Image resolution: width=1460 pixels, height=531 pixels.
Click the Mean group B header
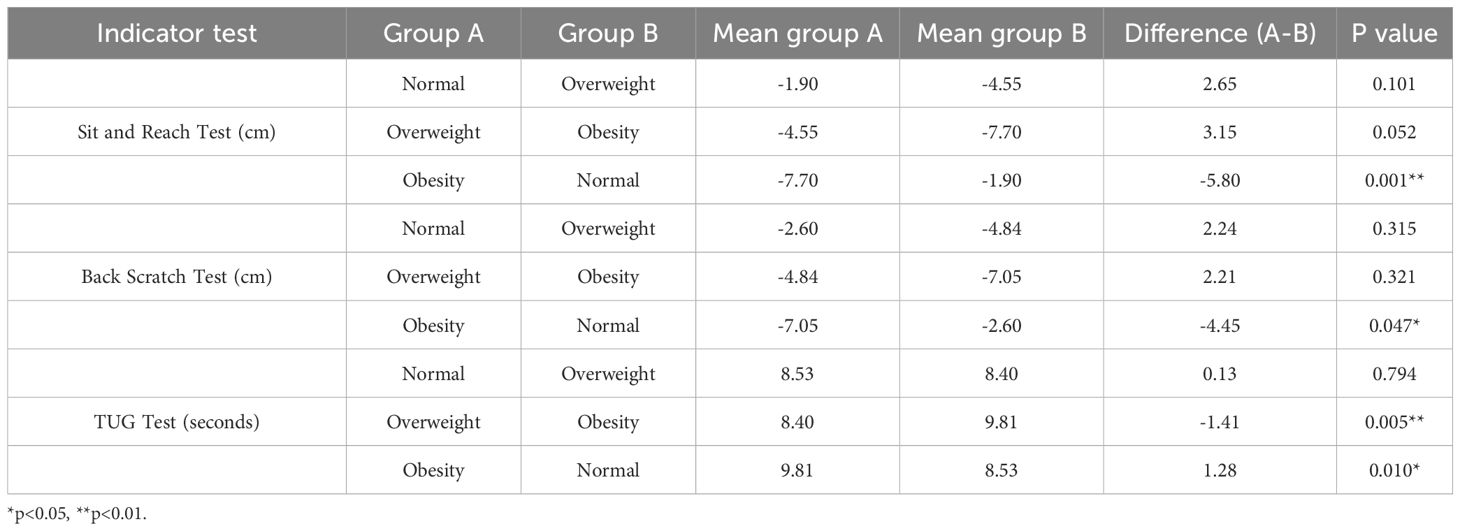(x=1001, y=33)
